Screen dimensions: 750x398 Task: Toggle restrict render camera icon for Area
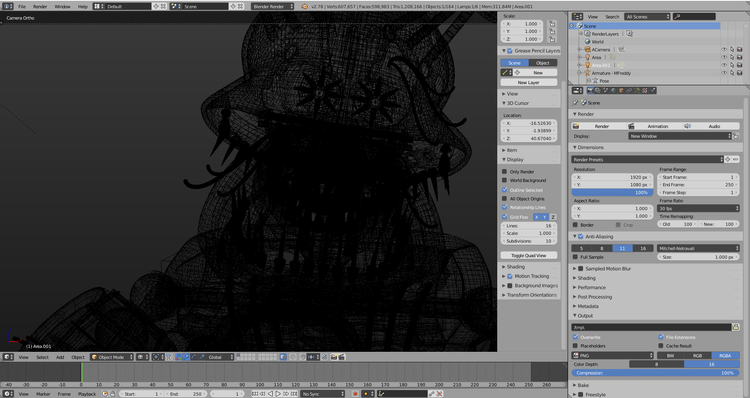click(x=739, y=57)
